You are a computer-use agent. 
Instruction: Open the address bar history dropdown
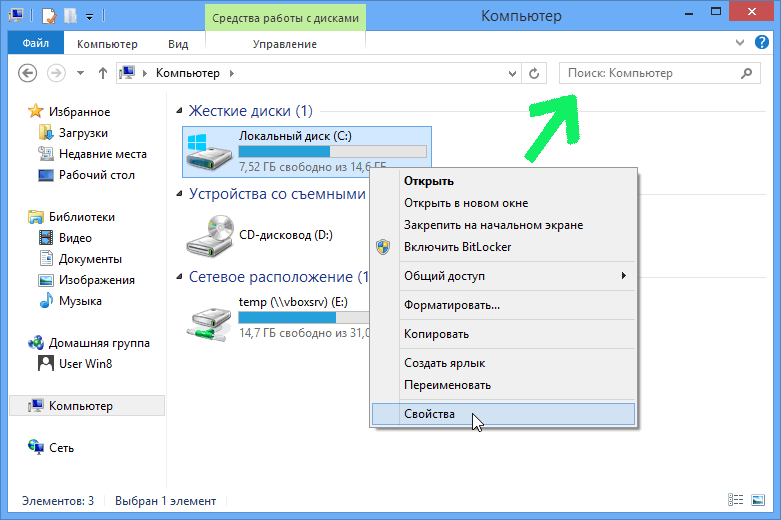click(512, 74)
